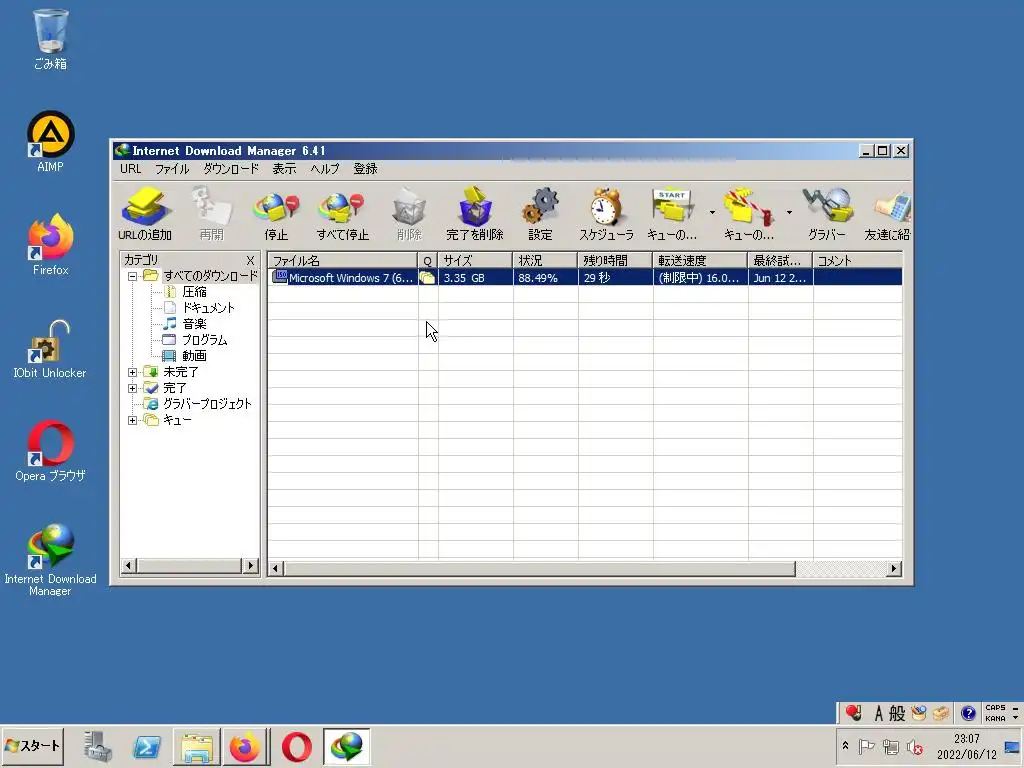1024x768 pixels.
Task: Open dropdown arrow beside Stop Queue
Action: (789, 212)
